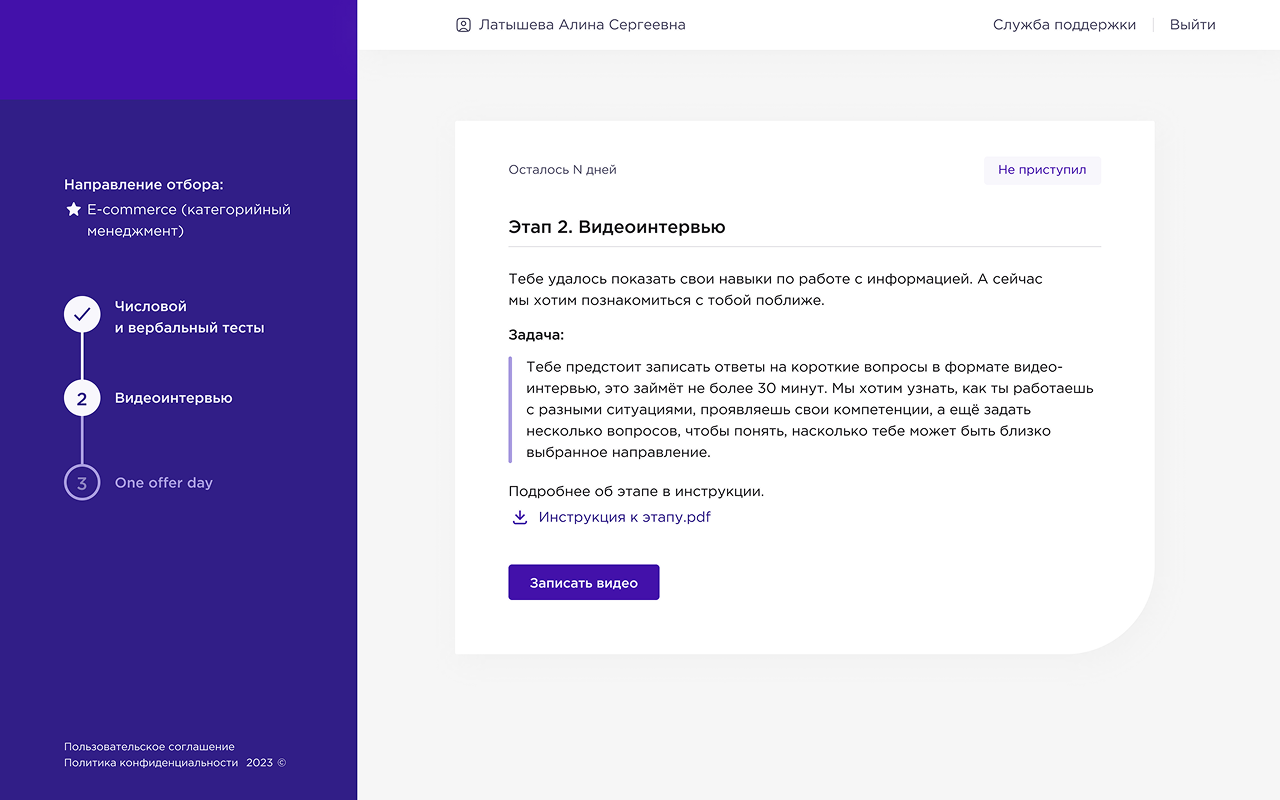Screen dimensions: 1280x800
Task: Click the download icon for the instruction
Action: click(x=520, y=517)
